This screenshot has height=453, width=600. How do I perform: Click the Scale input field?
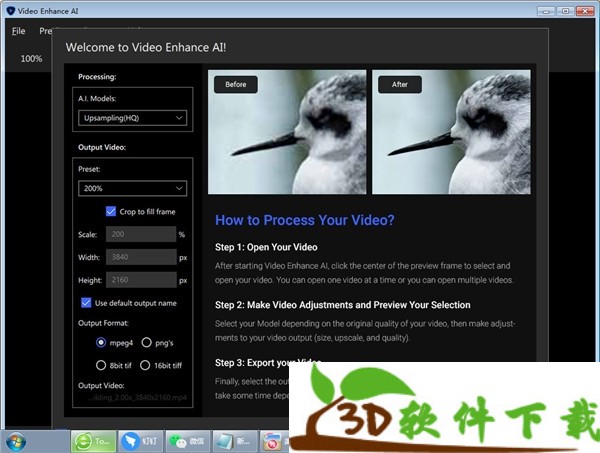[141, 234]
